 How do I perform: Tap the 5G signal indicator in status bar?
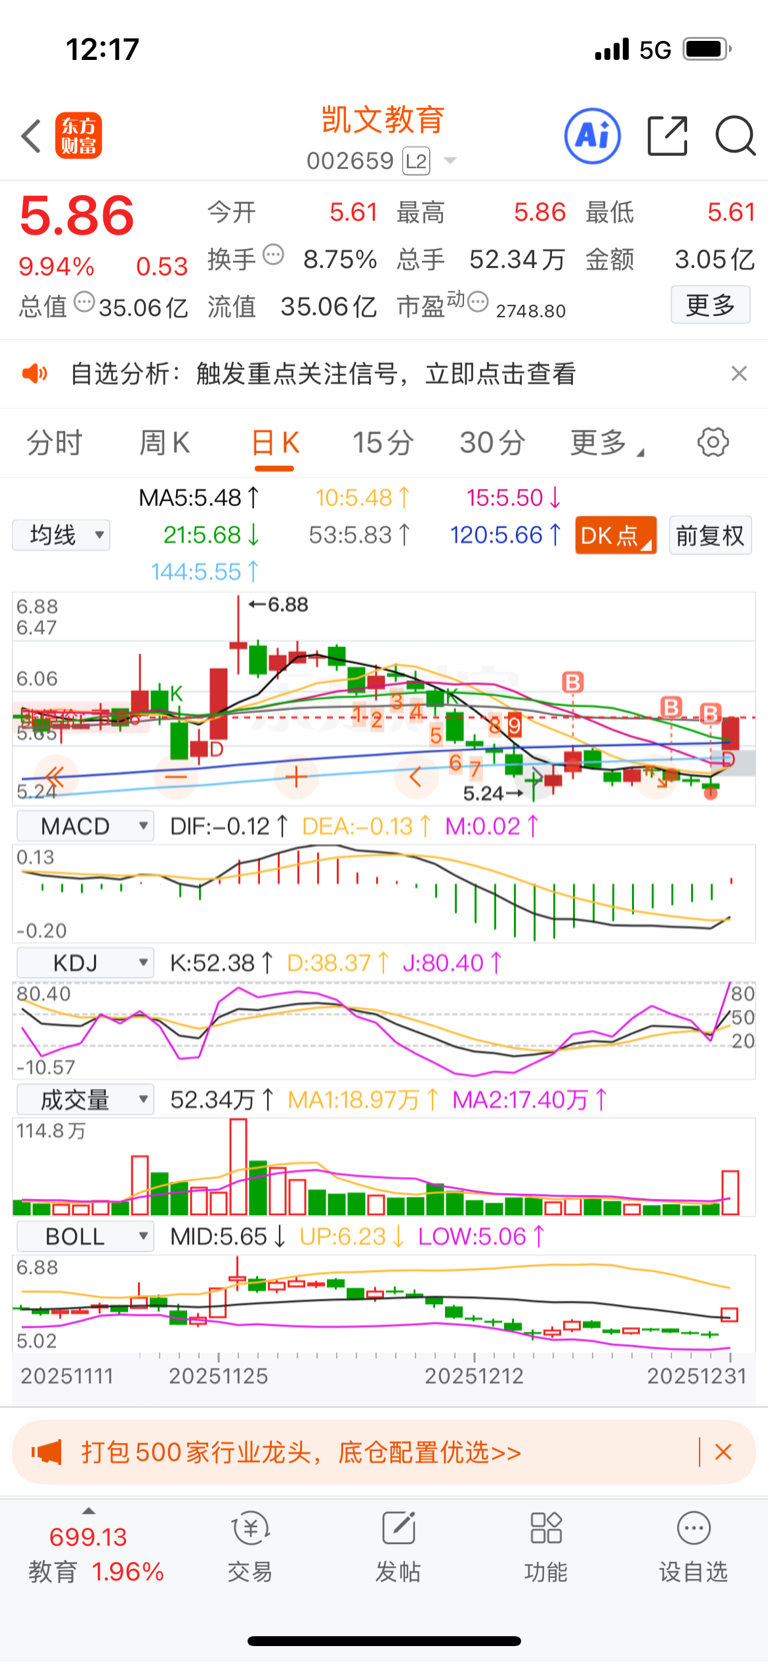[x=655, y=50]
